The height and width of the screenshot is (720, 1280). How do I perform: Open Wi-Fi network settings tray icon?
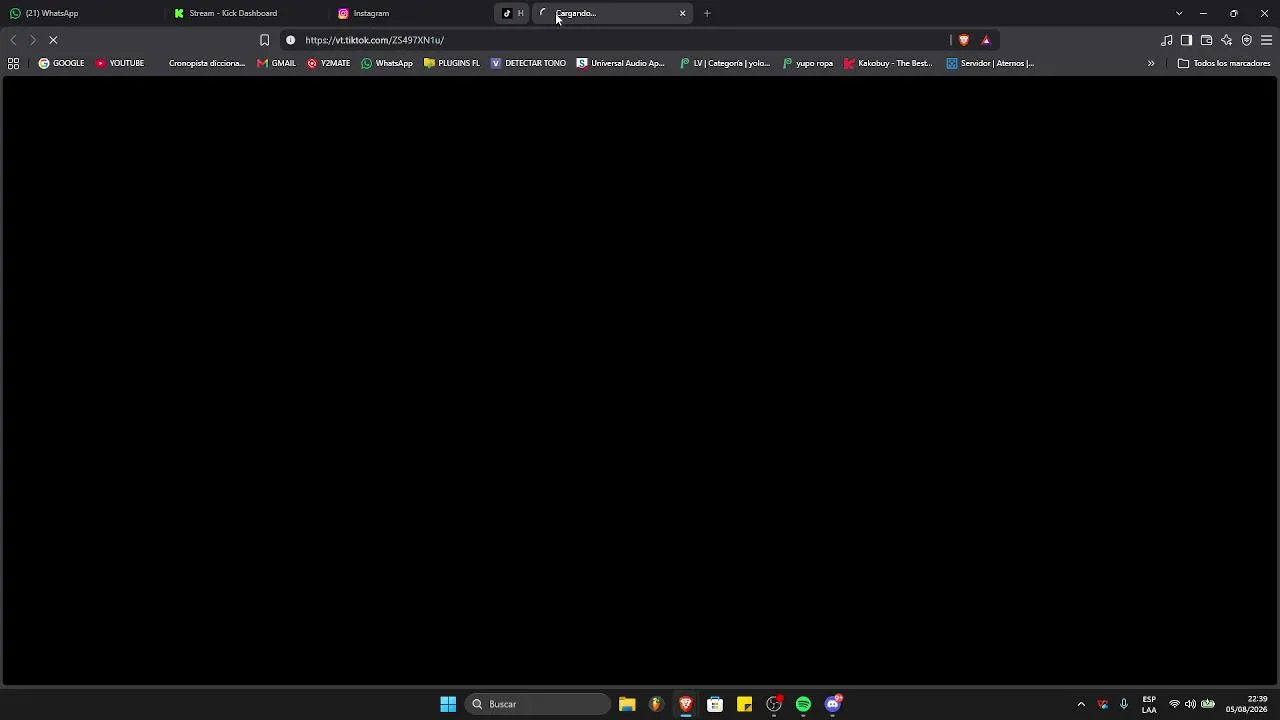pos(1175,704)
